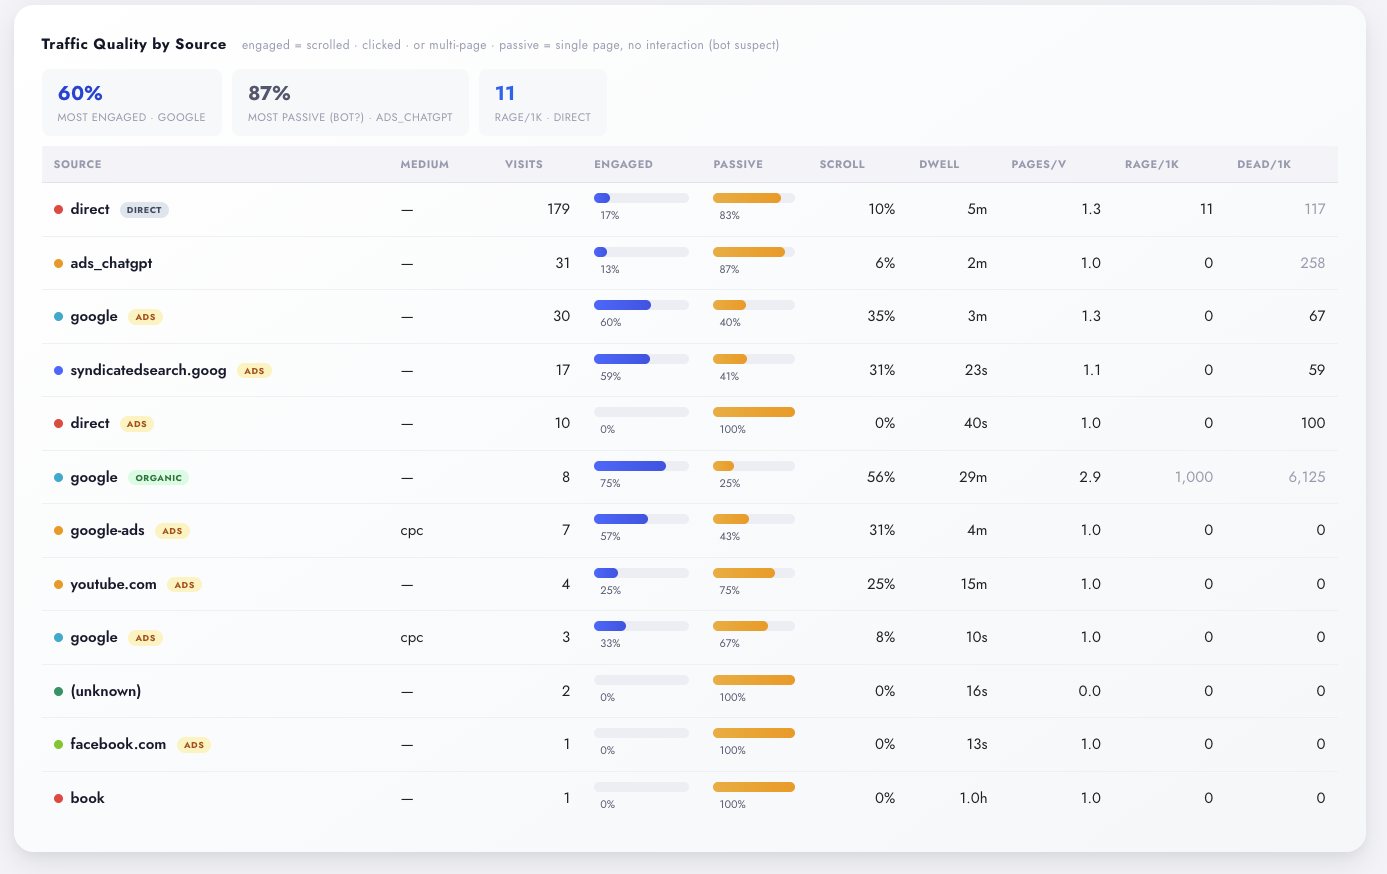Click the 29m dwell time value

point(973,477)
